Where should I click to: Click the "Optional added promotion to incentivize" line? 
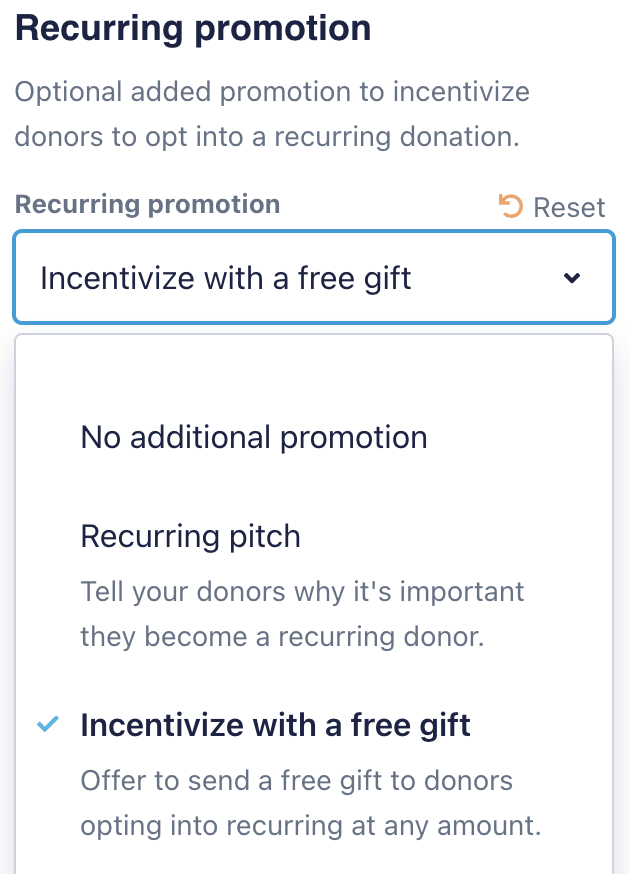[272, 93]
